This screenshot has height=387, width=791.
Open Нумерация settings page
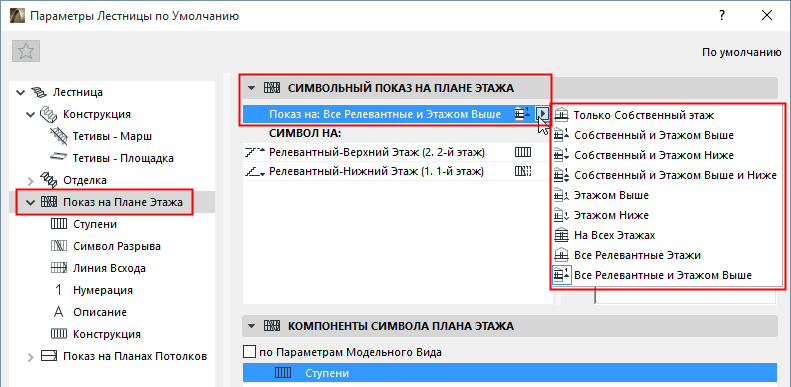pos(103,290)
